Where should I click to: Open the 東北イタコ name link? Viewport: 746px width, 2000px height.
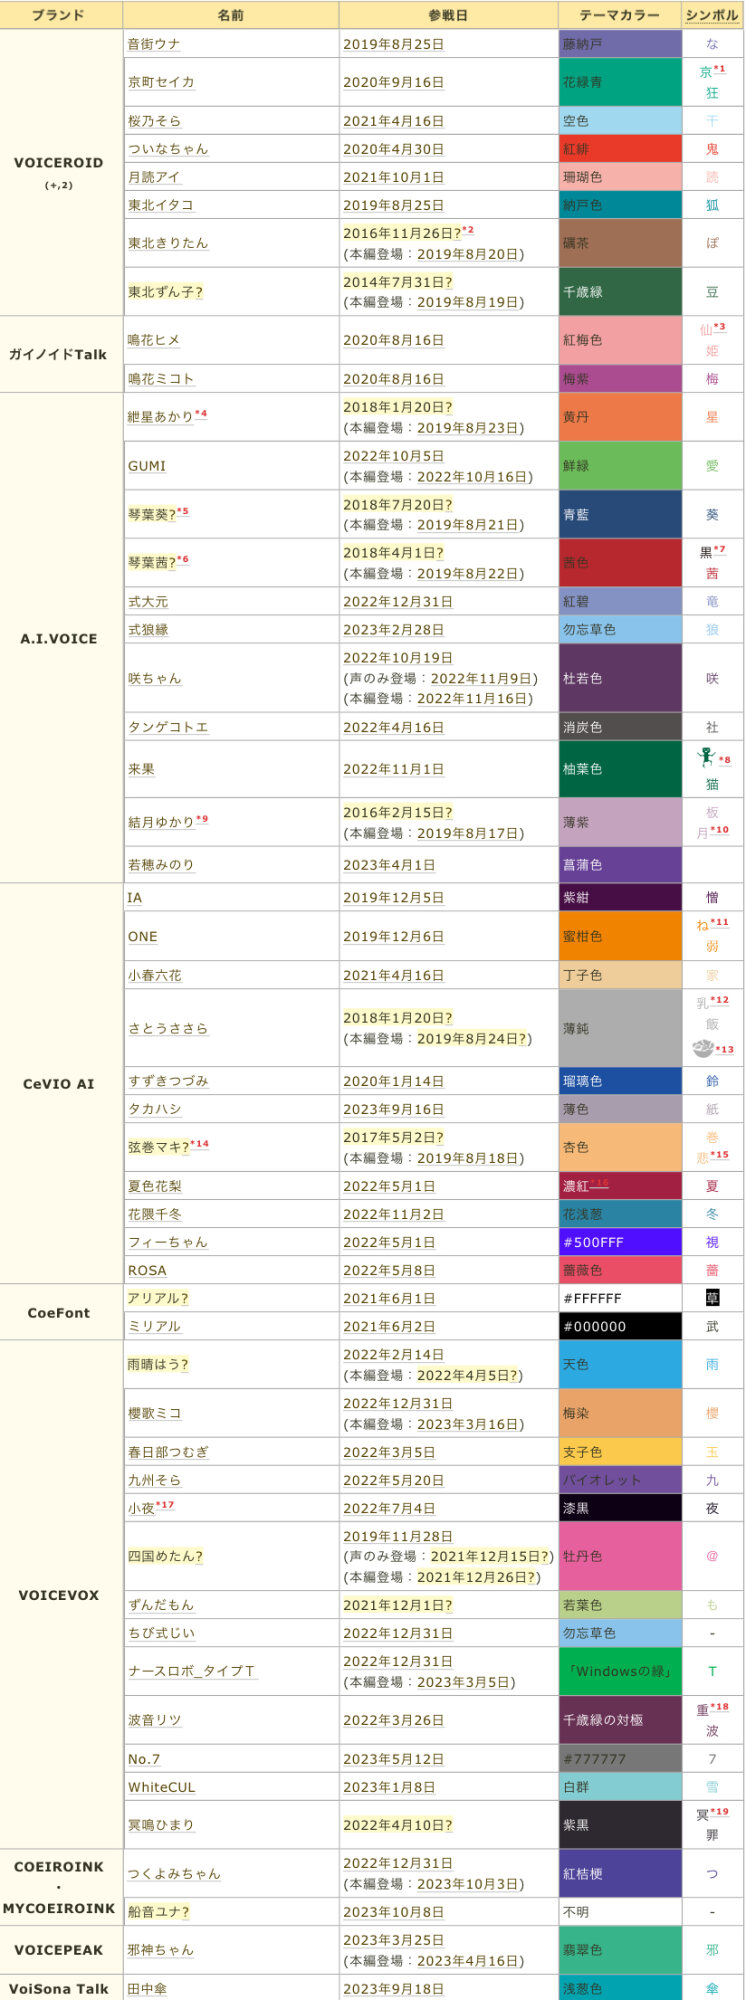tap(161, 205)
